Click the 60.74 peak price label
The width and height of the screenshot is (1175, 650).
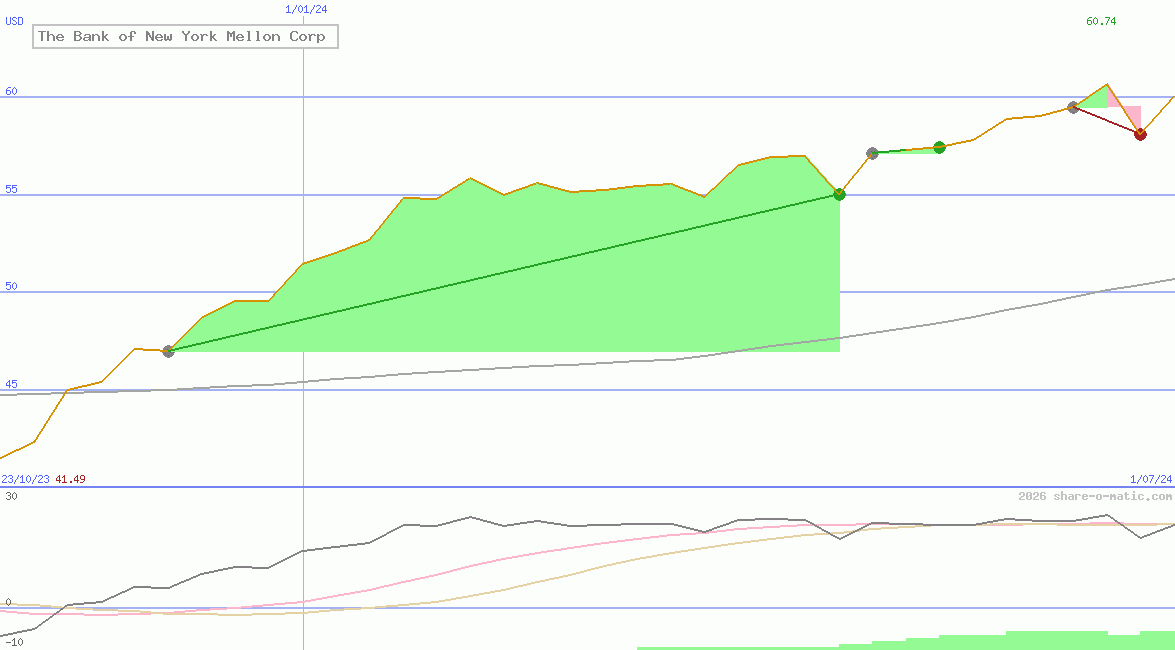(1101, 21)
